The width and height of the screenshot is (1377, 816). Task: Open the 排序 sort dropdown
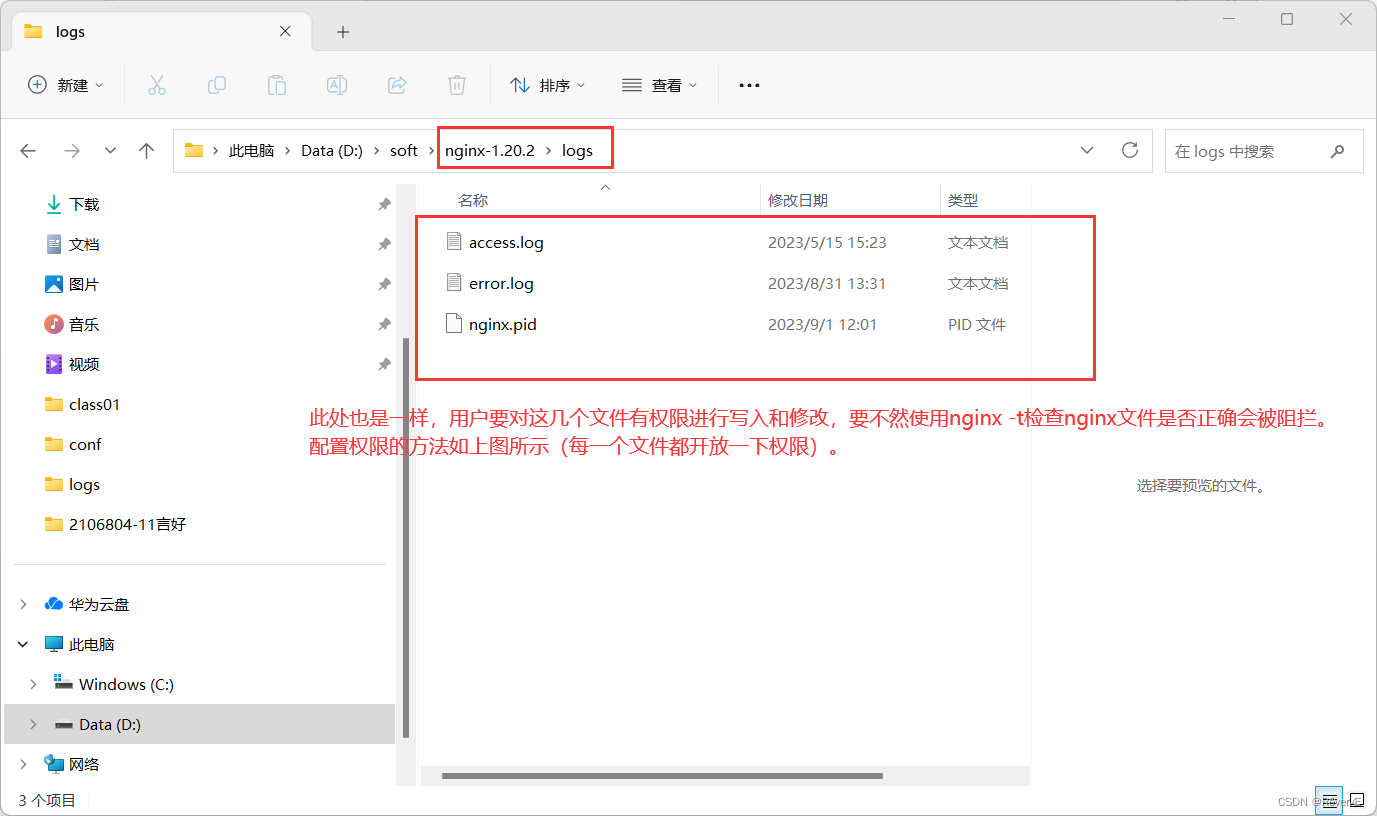[x=548, y=85]
